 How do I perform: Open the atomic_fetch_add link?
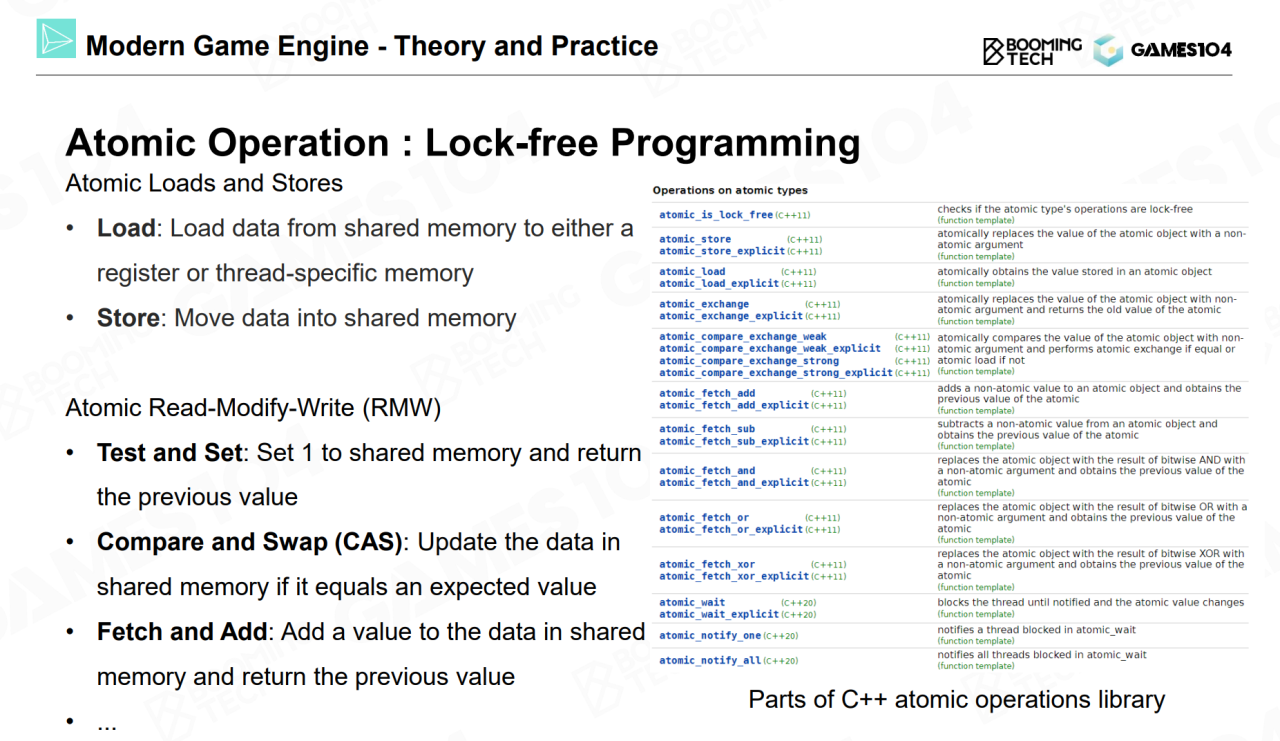tap(707, 394)
